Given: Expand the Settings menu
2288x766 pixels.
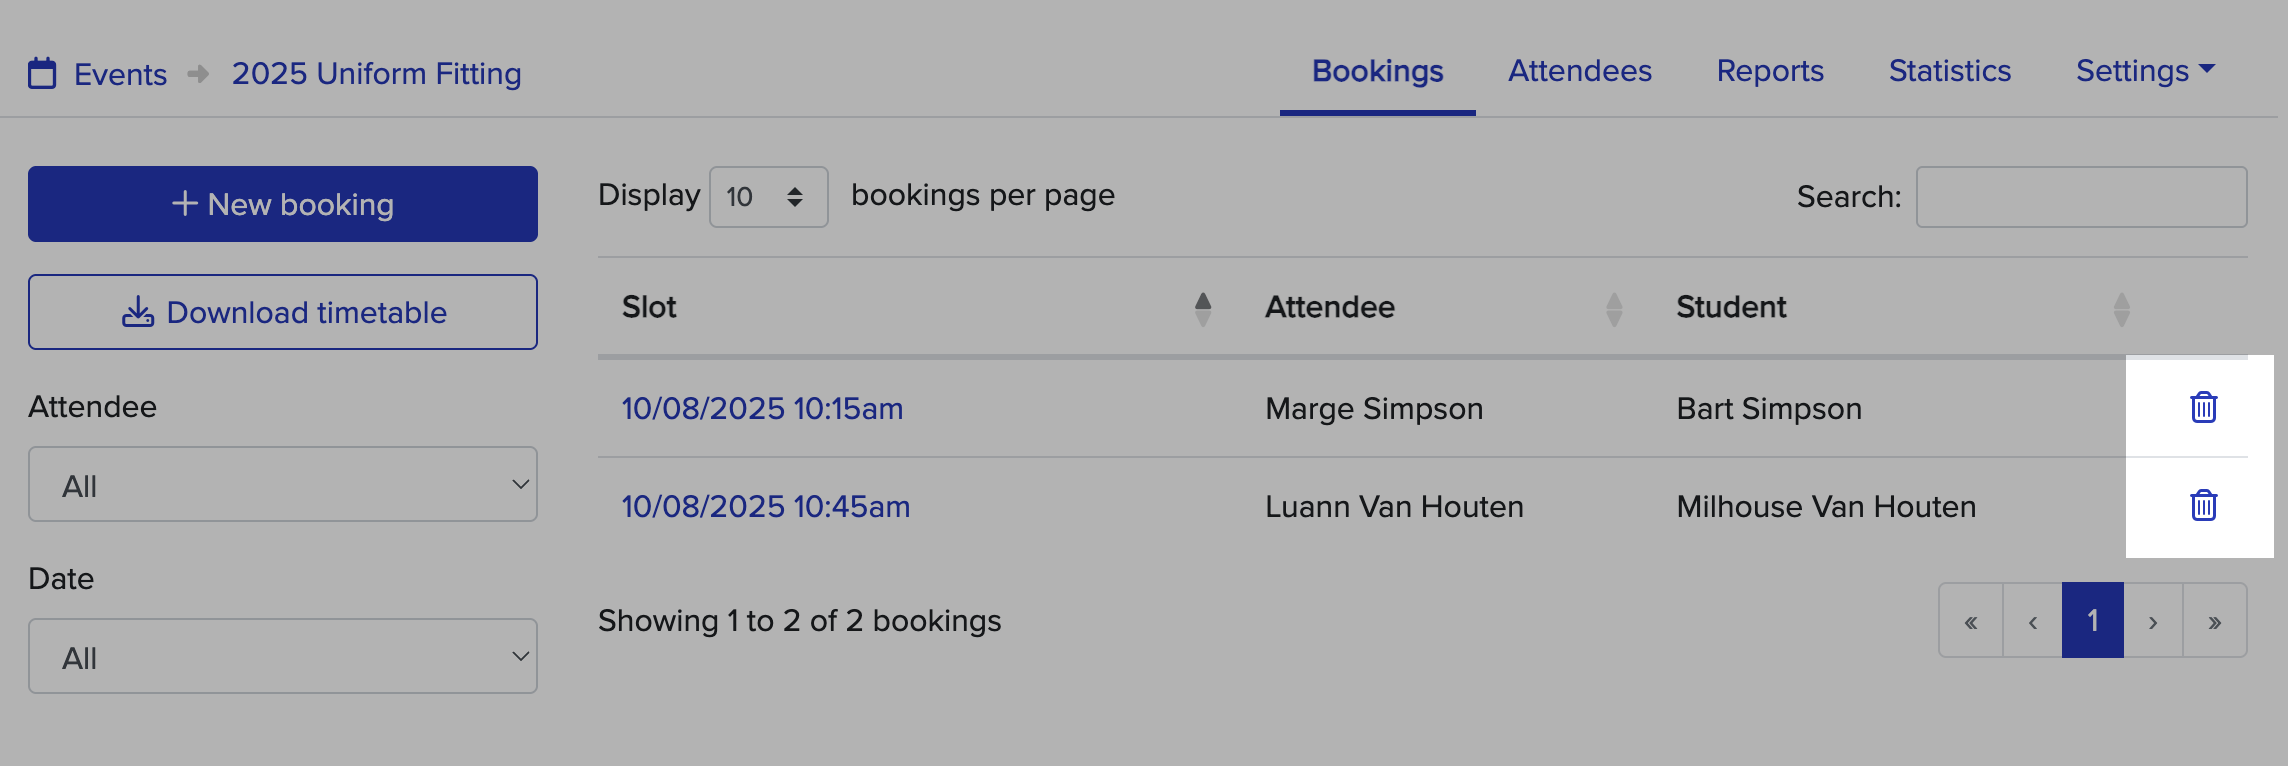Looking at the screenshot, I should (x=2143, y=70).
